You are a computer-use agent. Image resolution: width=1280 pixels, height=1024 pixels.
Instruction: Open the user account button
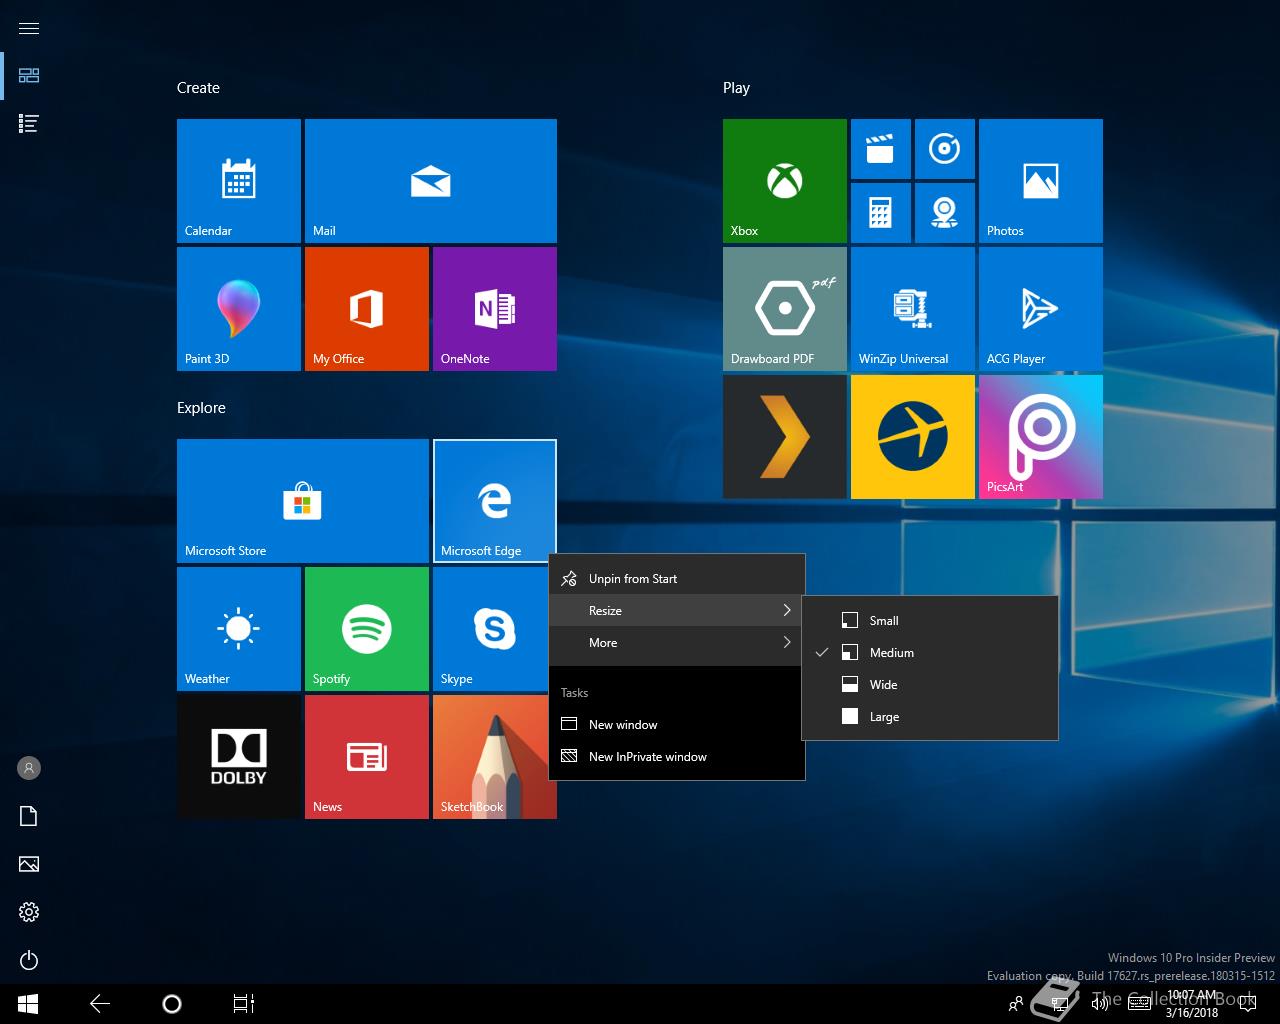[x=29, y=768]
